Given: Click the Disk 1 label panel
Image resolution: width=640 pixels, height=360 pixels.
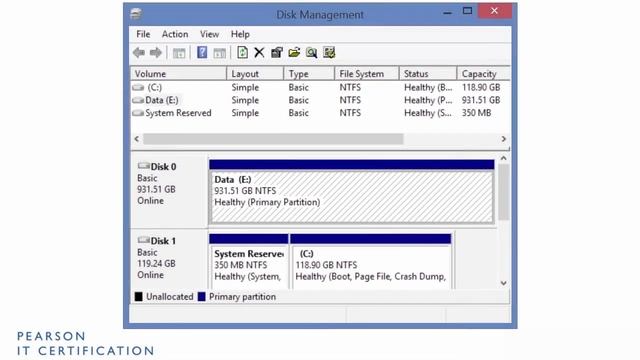Looking at the screenshot, I should tap(169, 260).
